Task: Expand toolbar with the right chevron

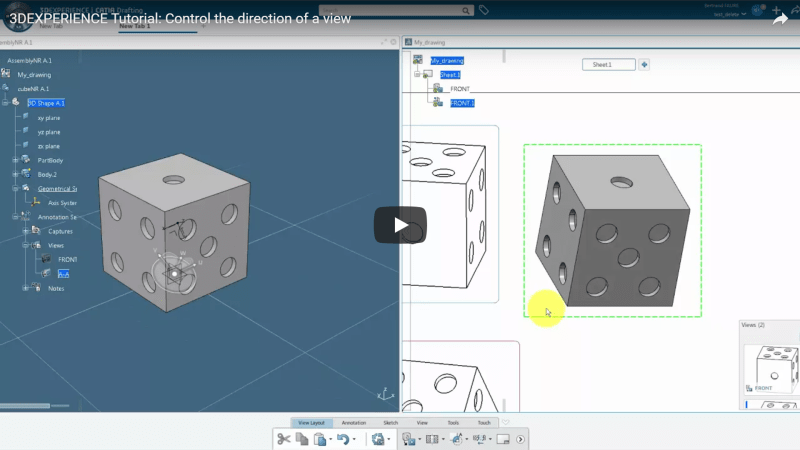Action: tap(520, 439)
